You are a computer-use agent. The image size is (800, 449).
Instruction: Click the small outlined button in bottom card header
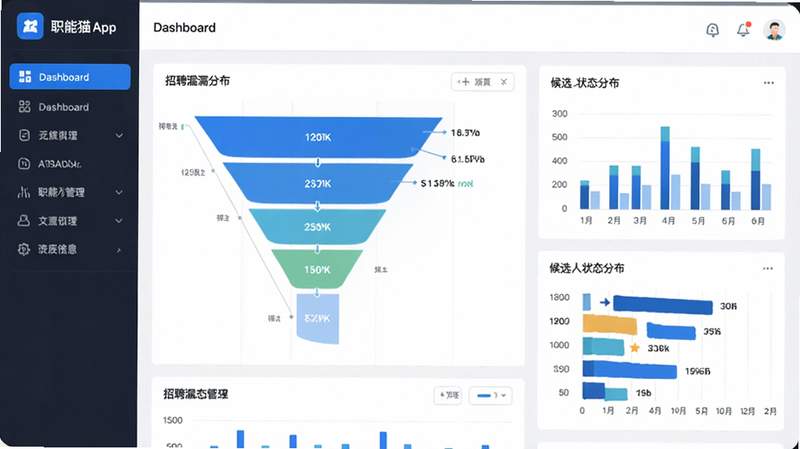[x=448, y=395]
